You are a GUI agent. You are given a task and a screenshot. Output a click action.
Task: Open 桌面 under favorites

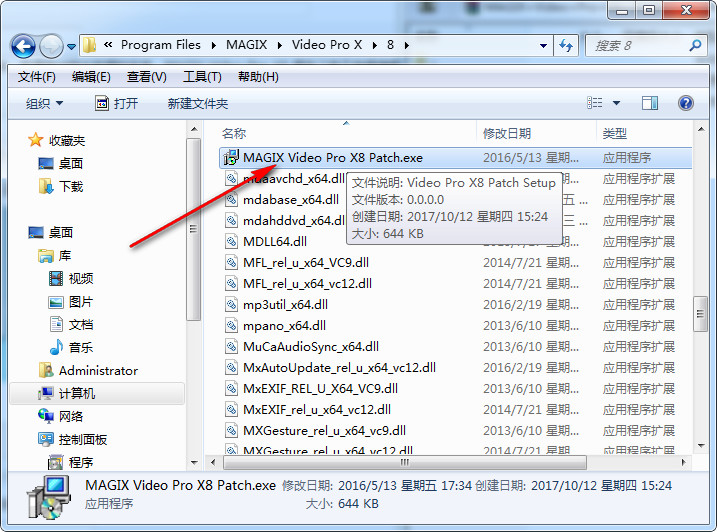pos(70,164)
